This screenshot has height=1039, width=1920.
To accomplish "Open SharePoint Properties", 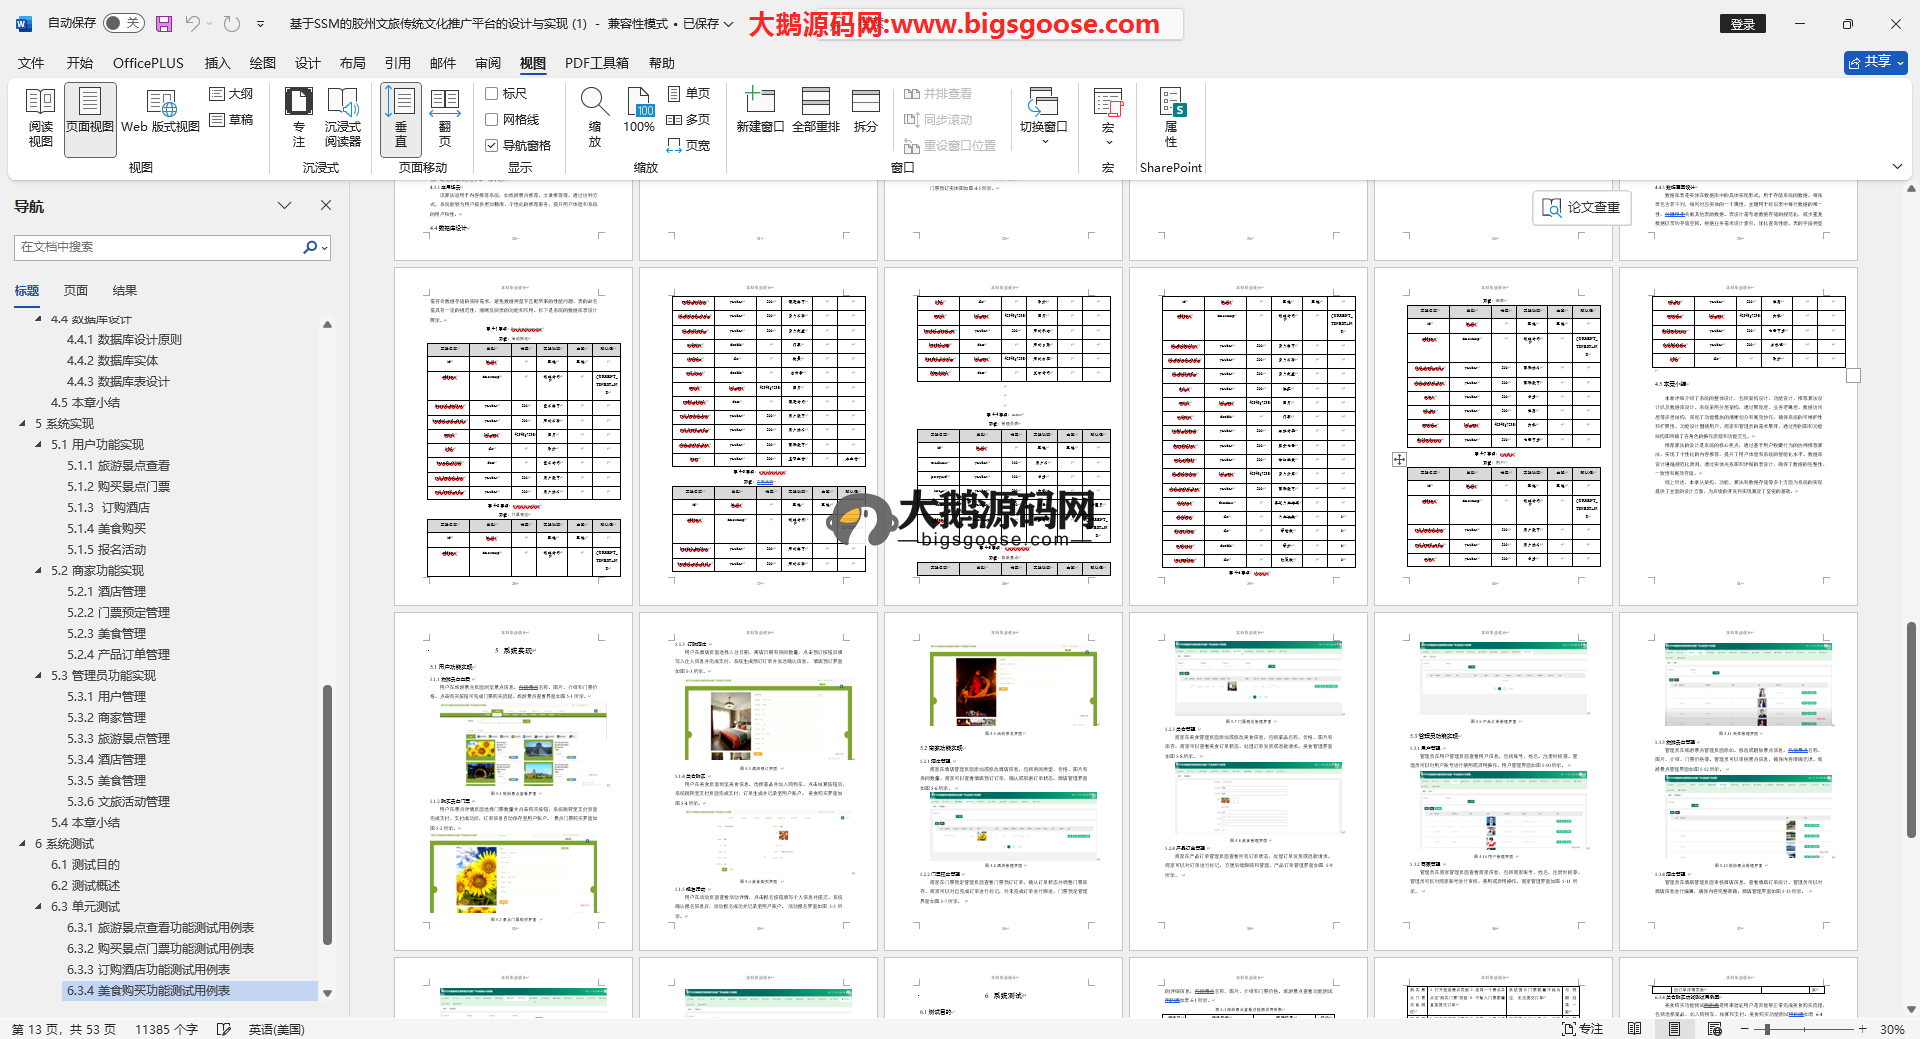I will point(1171,118).
